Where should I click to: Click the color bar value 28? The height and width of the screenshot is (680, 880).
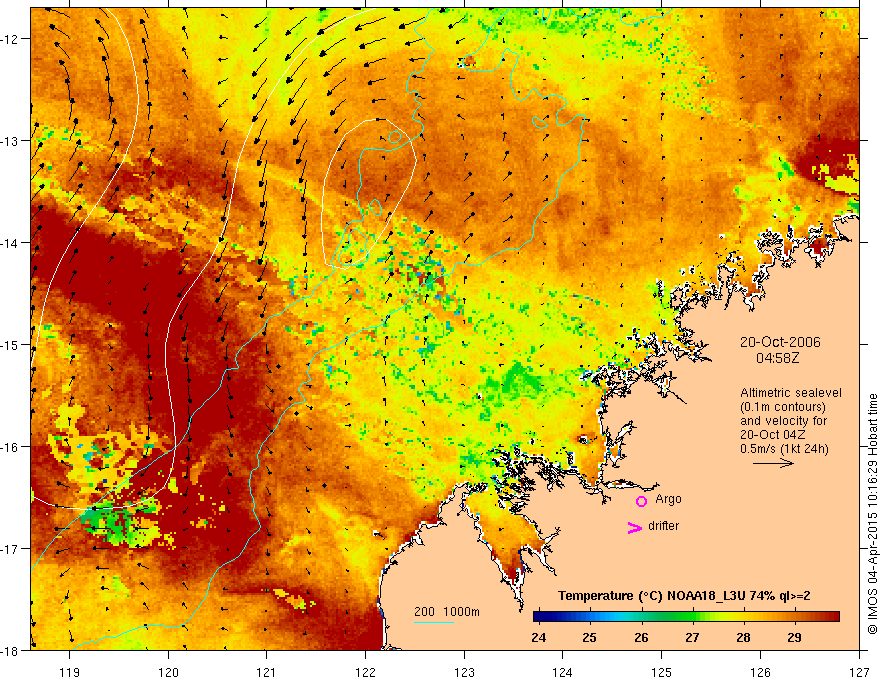pos(743,637)
